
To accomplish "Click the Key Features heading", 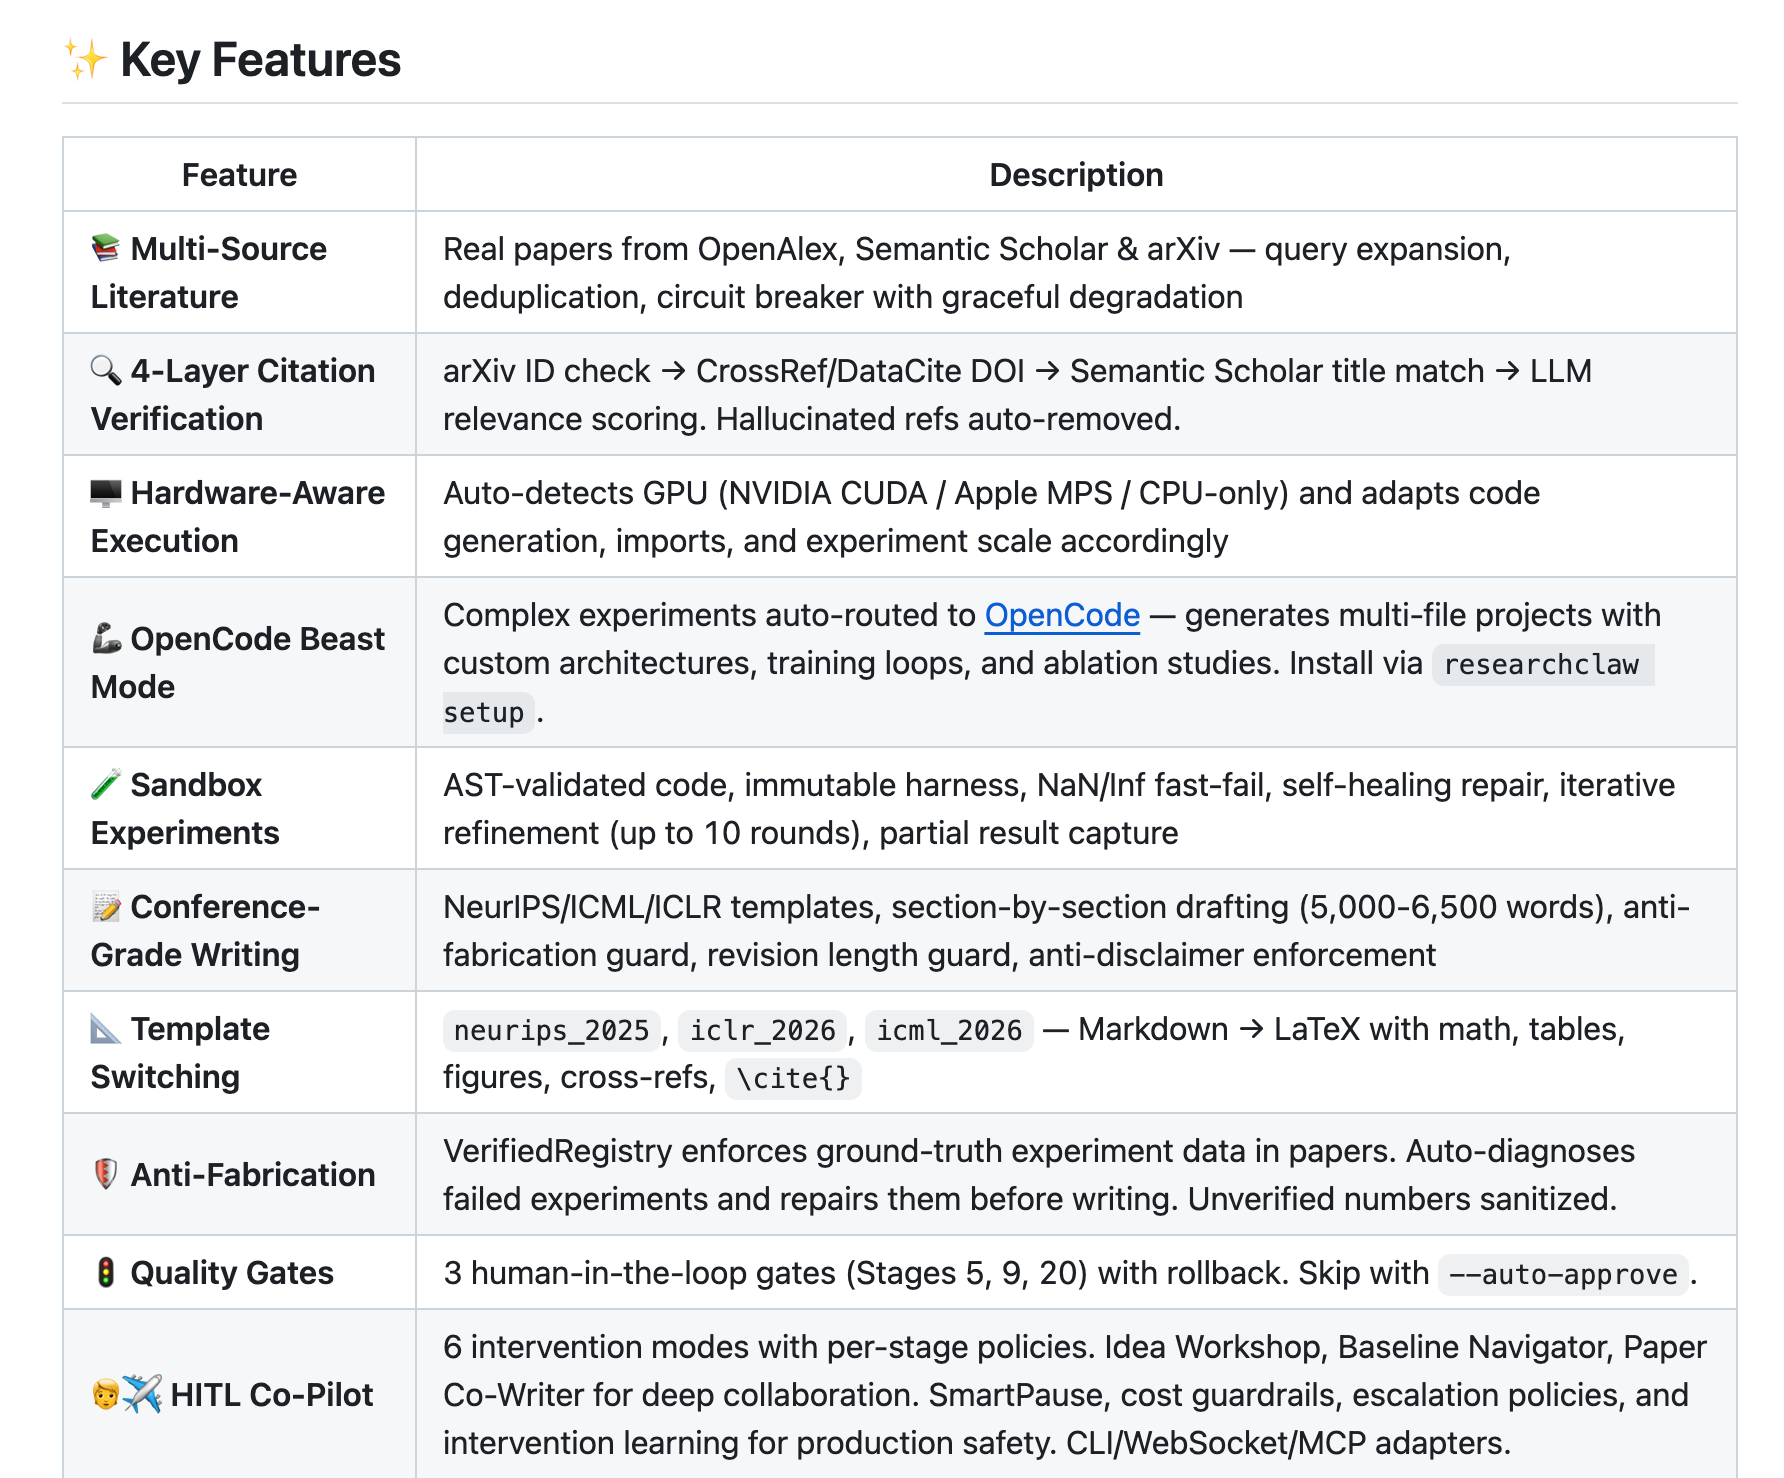I will pyautogui.click(x=260, y=60).
